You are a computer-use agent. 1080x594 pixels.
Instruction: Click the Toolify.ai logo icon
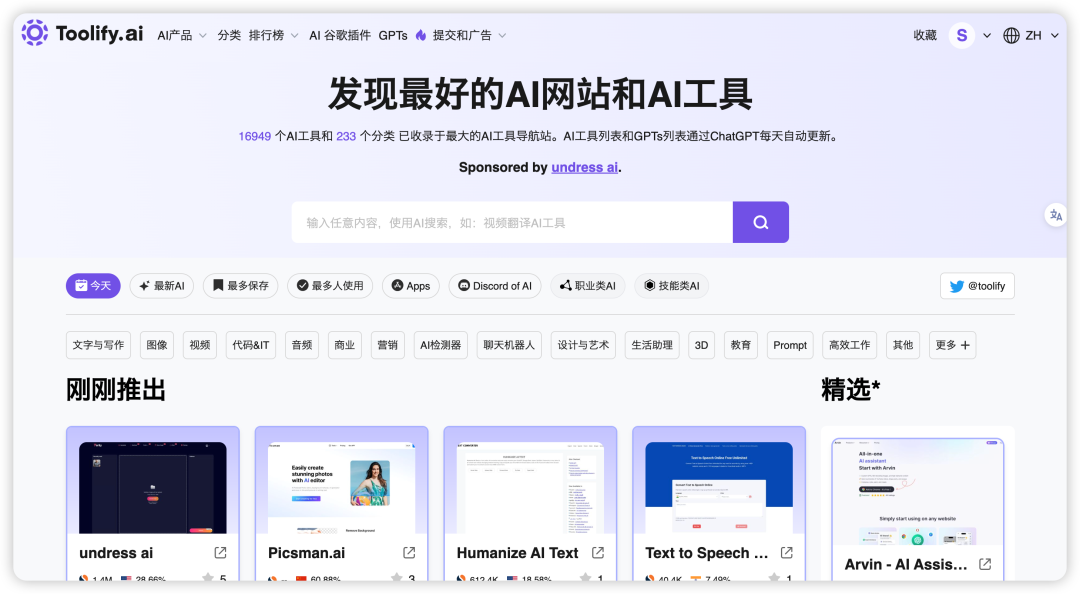coord(34,32)
